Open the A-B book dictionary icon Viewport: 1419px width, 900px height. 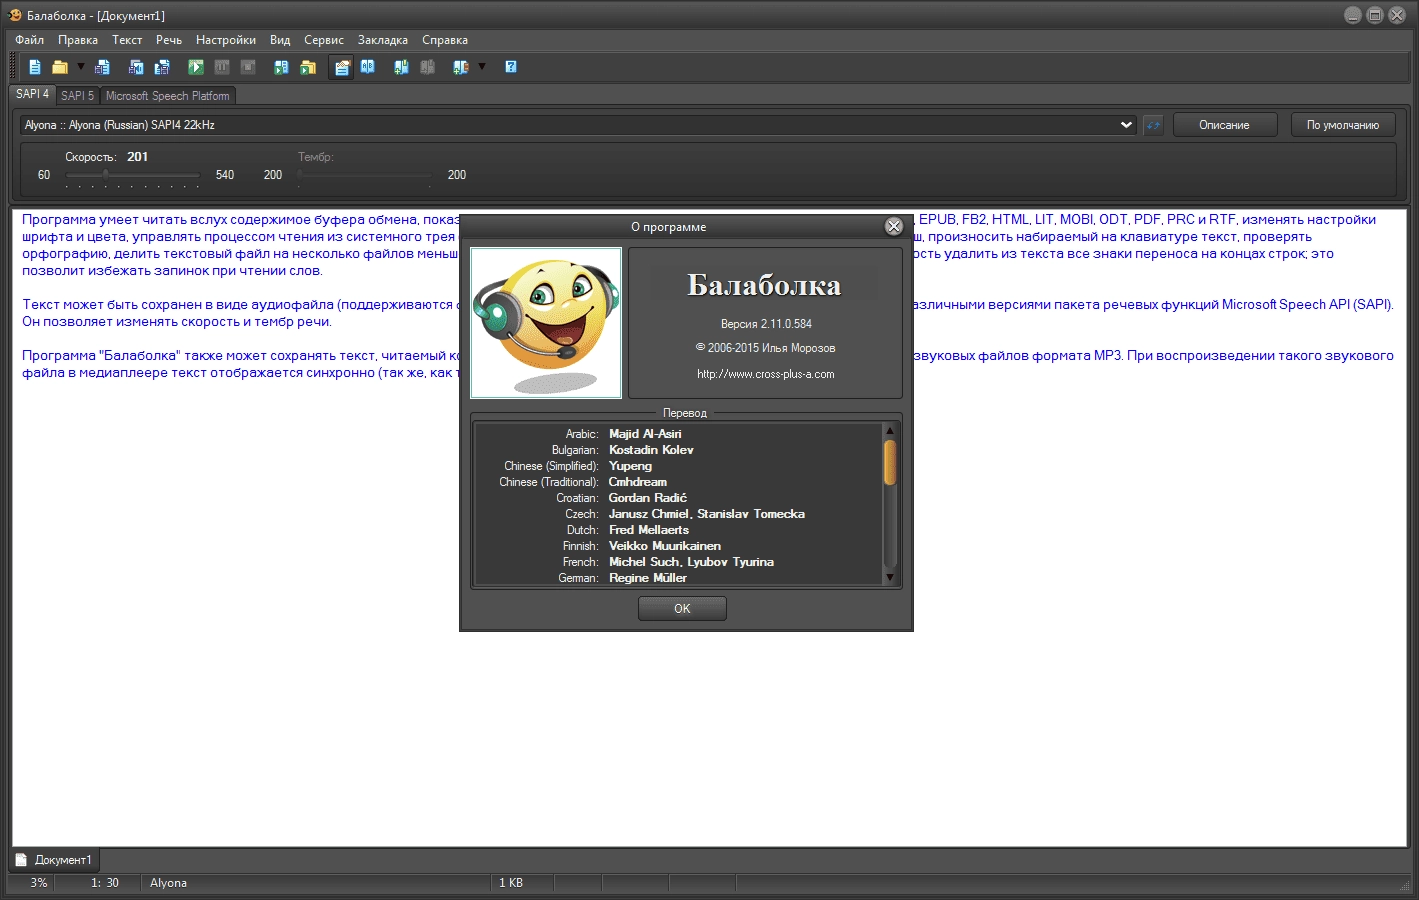coord(368,67)
